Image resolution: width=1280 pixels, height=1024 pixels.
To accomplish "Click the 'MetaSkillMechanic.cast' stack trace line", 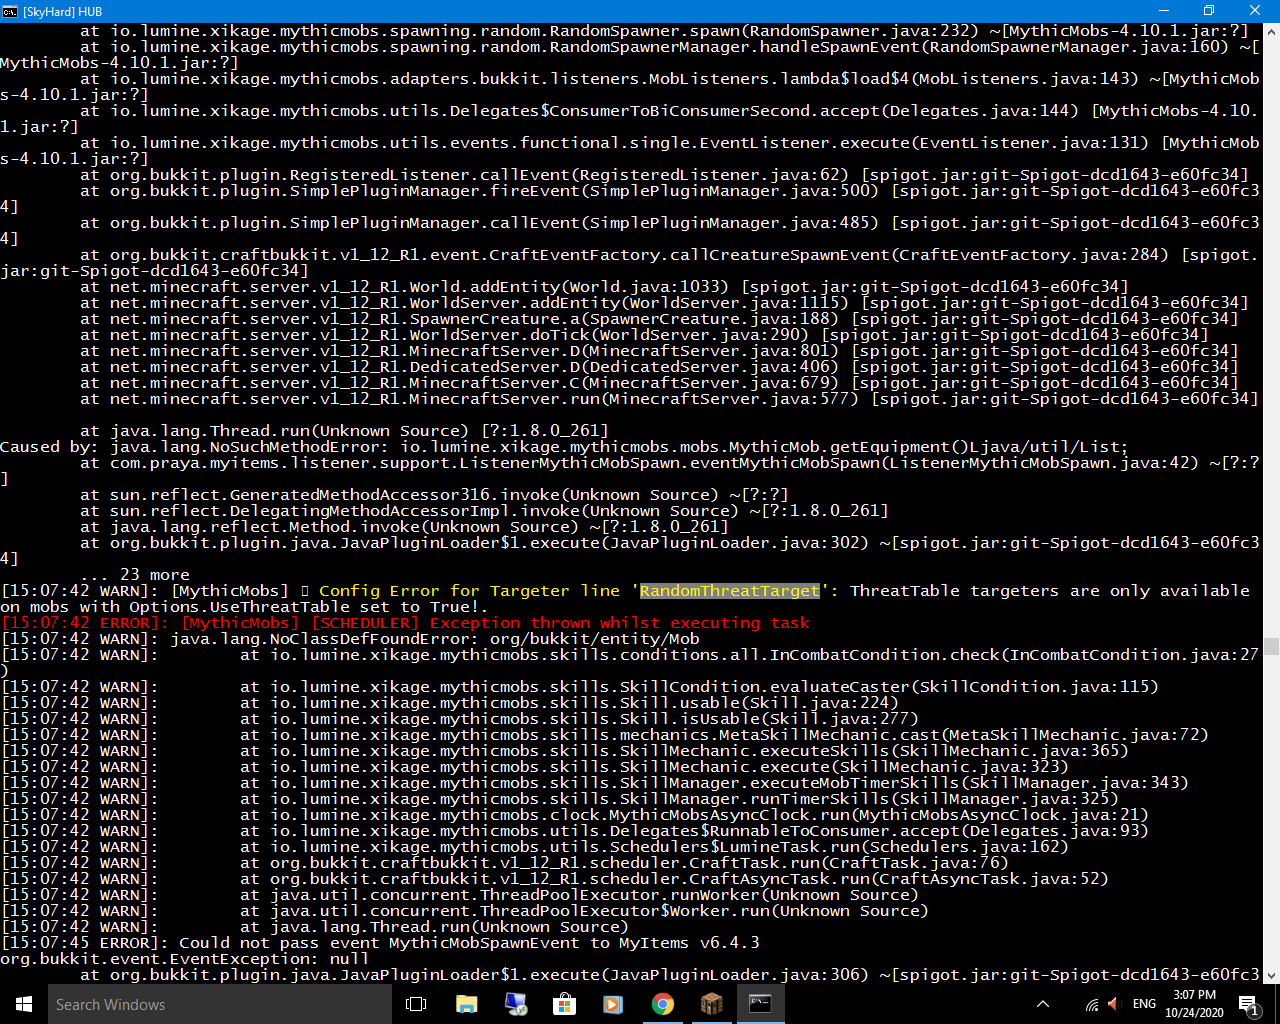I will (x=604, y=735).
